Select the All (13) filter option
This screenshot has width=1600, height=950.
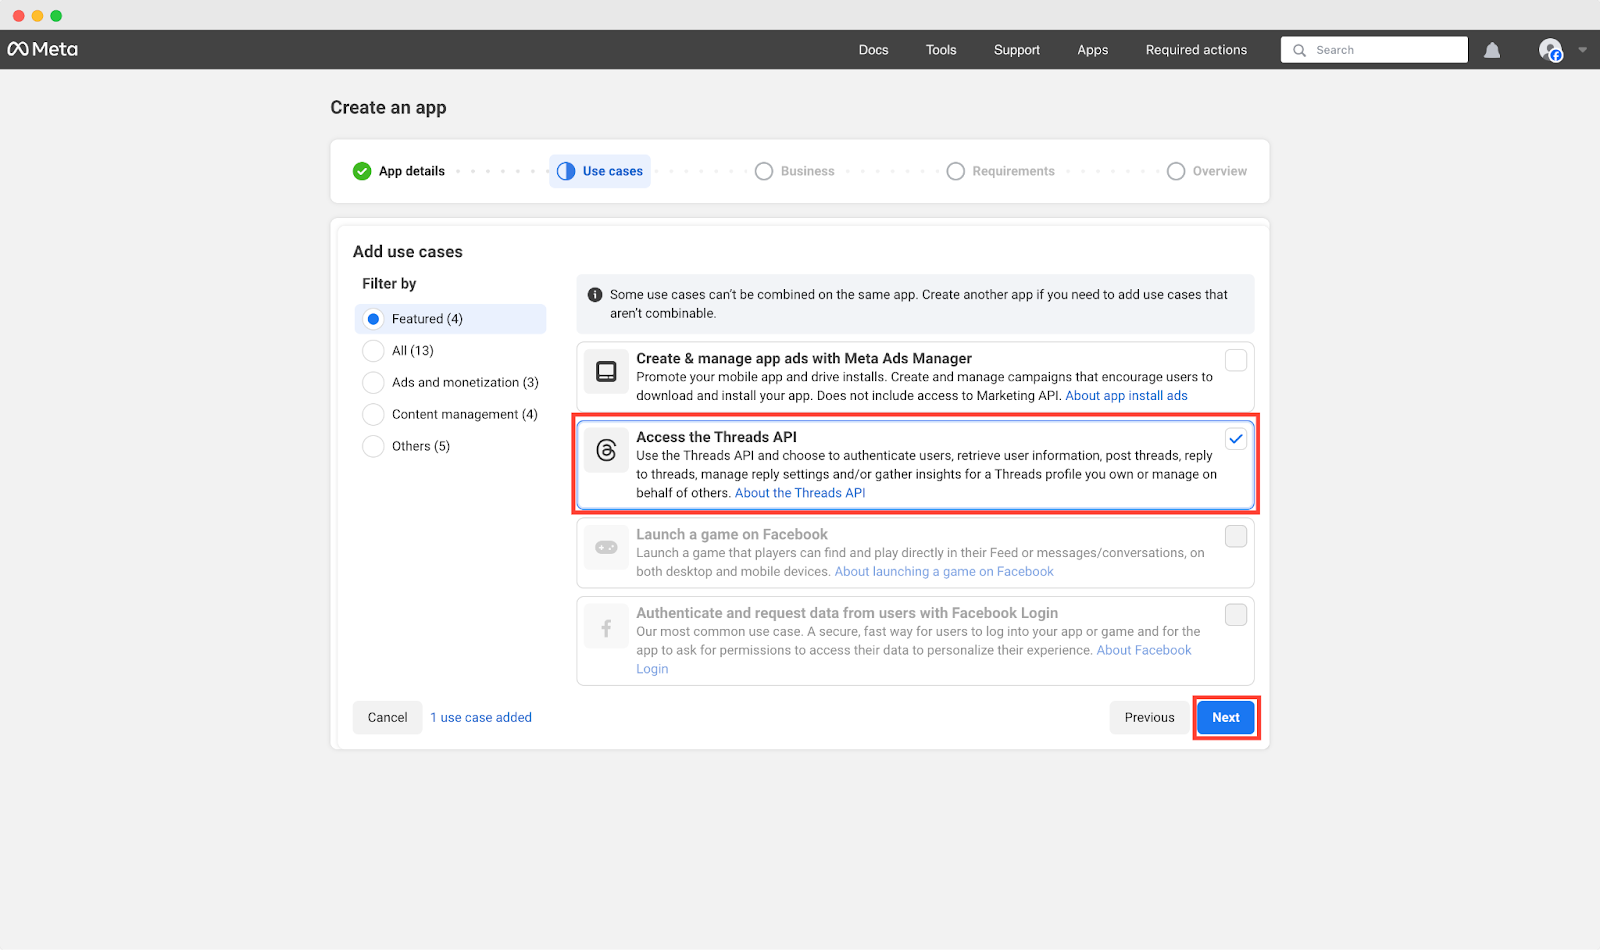[x=373, y=350]
